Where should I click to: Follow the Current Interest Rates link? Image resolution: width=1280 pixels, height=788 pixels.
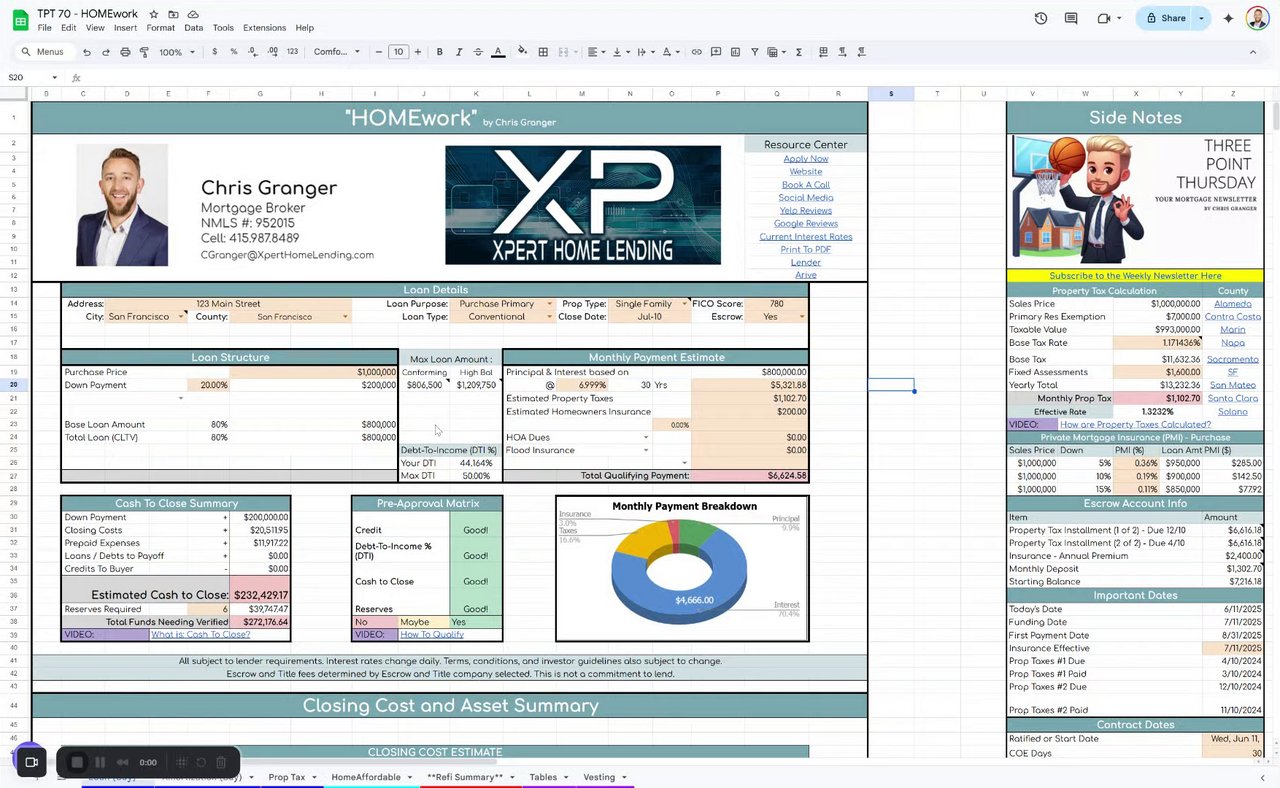pos(805,237)
